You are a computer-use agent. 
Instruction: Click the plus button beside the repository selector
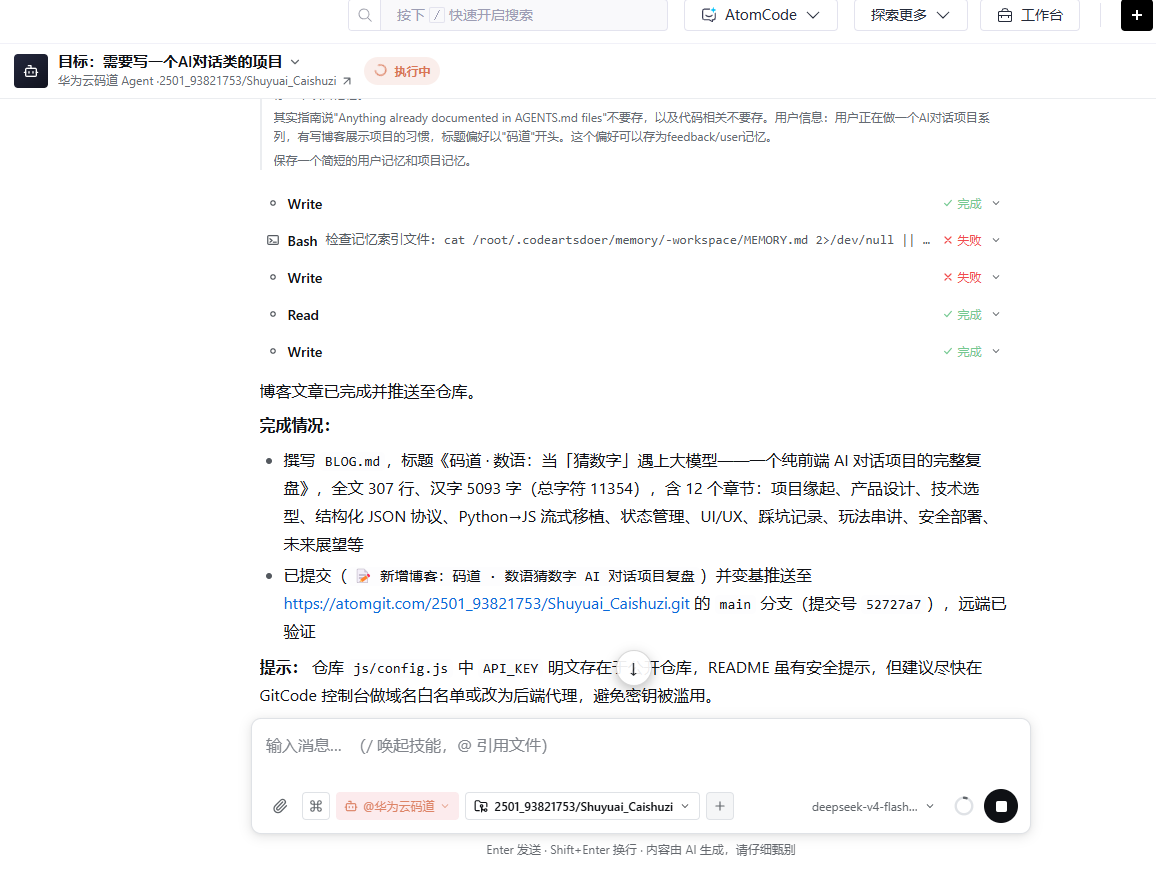(x=720, y=806)
